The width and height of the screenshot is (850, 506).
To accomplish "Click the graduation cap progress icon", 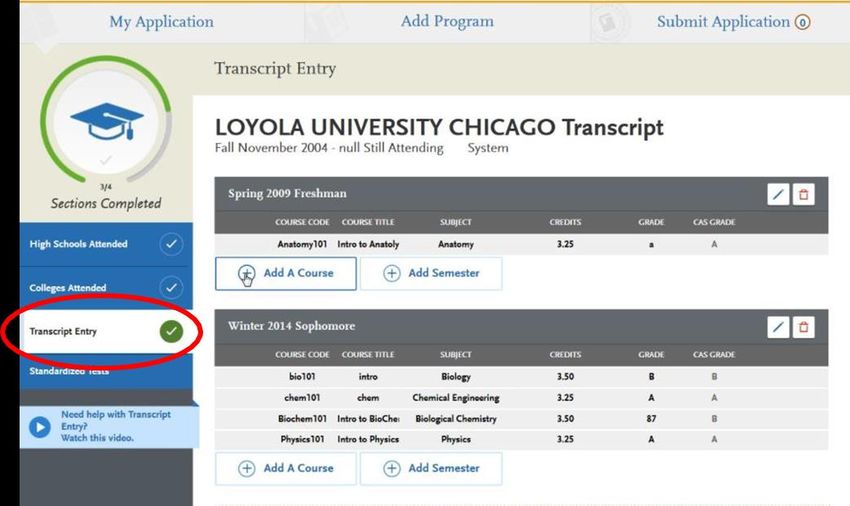I will tap(107, 121).
